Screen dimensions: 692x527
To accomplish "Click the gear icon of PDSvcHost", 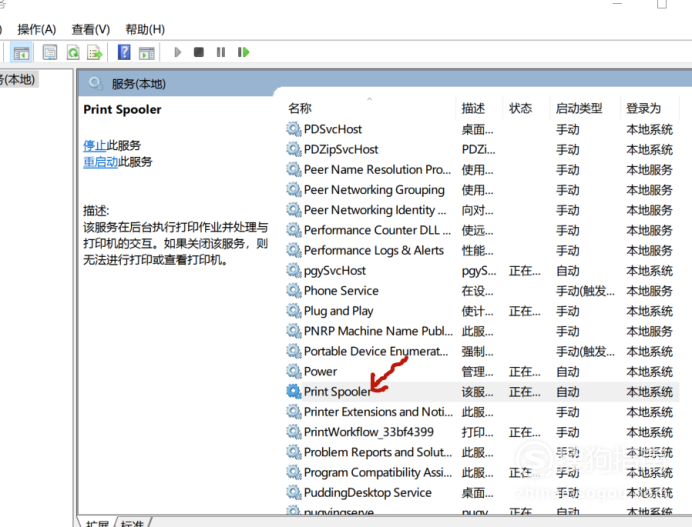I will click(293, 129).
